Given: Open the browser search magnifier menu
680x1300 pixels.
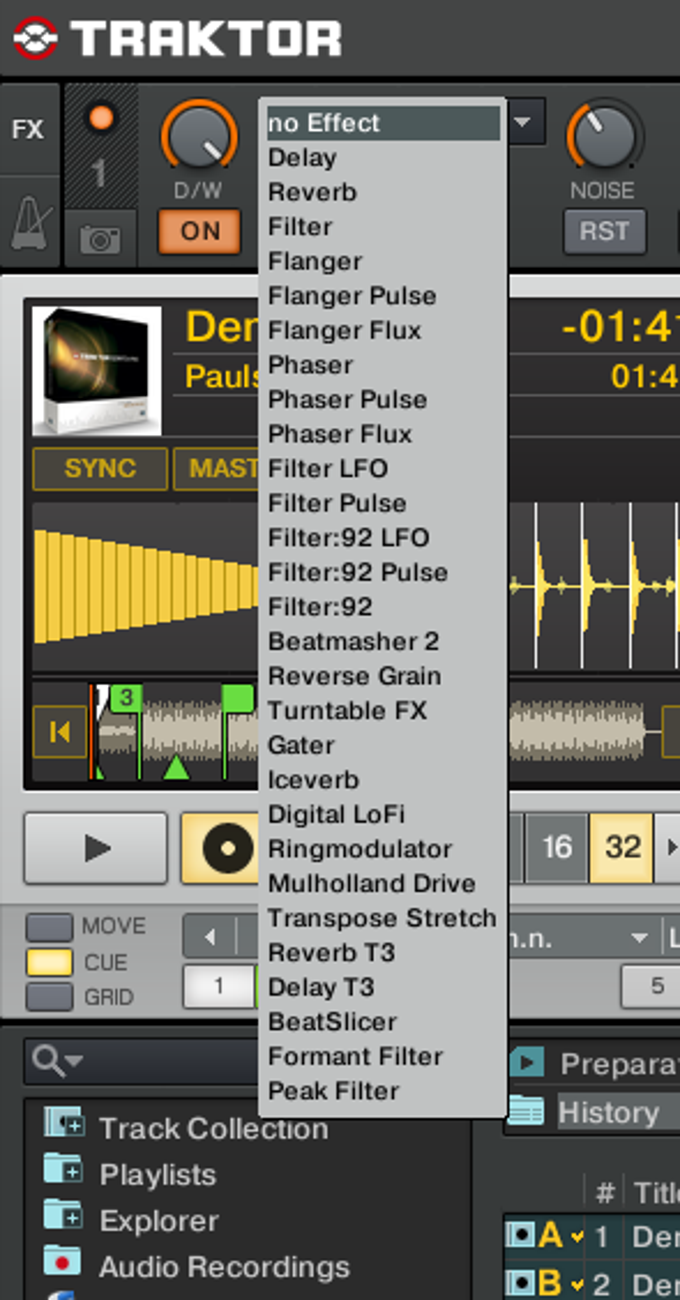Looking at the screenshot, I should point(56,1060).
